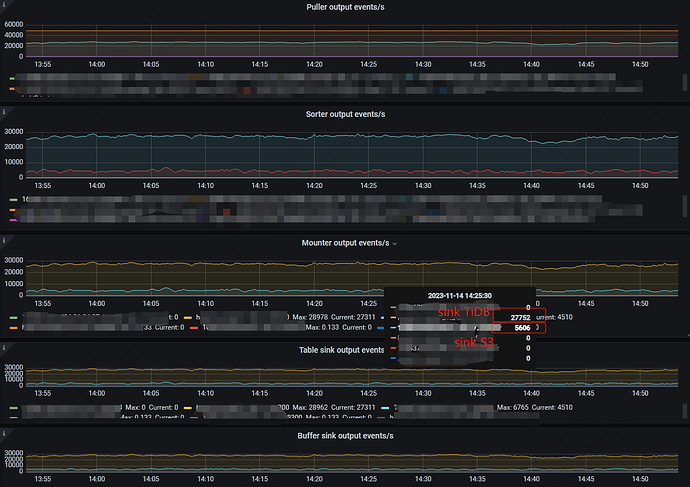
Task: Click the red line in Sorter graph
Action: (352, 171)
